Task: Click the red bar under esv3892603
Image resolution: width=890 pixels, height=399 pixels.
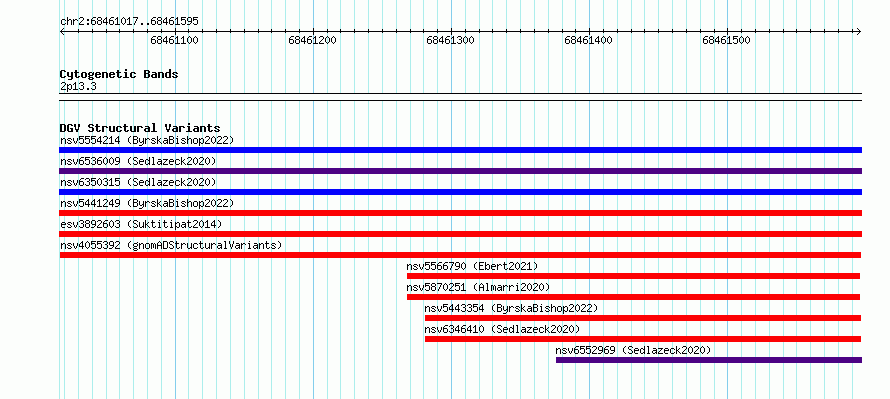Action: tap(460, 234)
